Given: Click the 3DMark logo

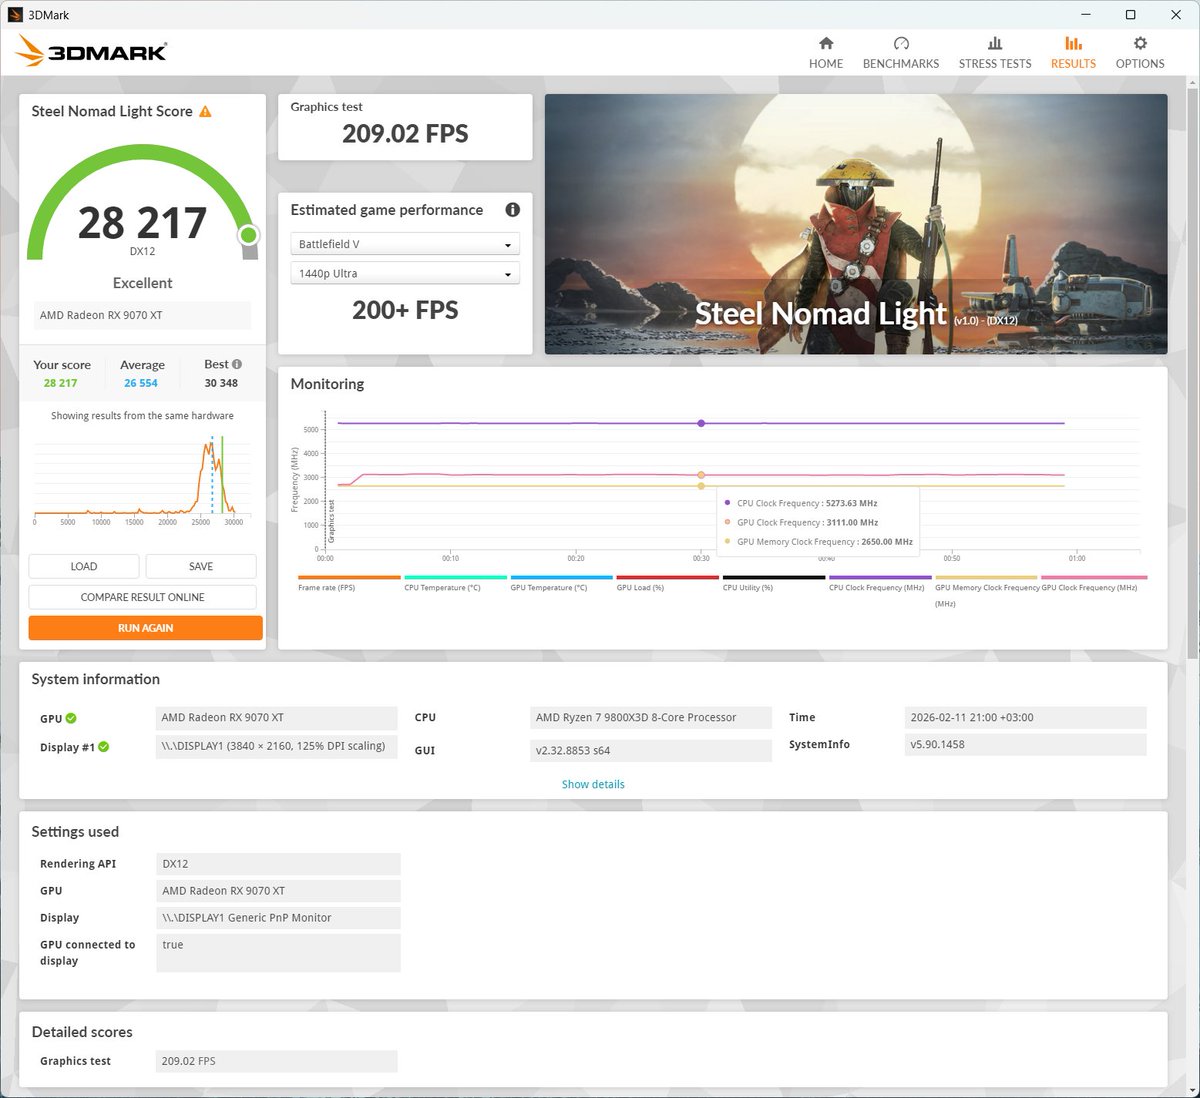Looking at the screenshot, I should tap(92, 51).
